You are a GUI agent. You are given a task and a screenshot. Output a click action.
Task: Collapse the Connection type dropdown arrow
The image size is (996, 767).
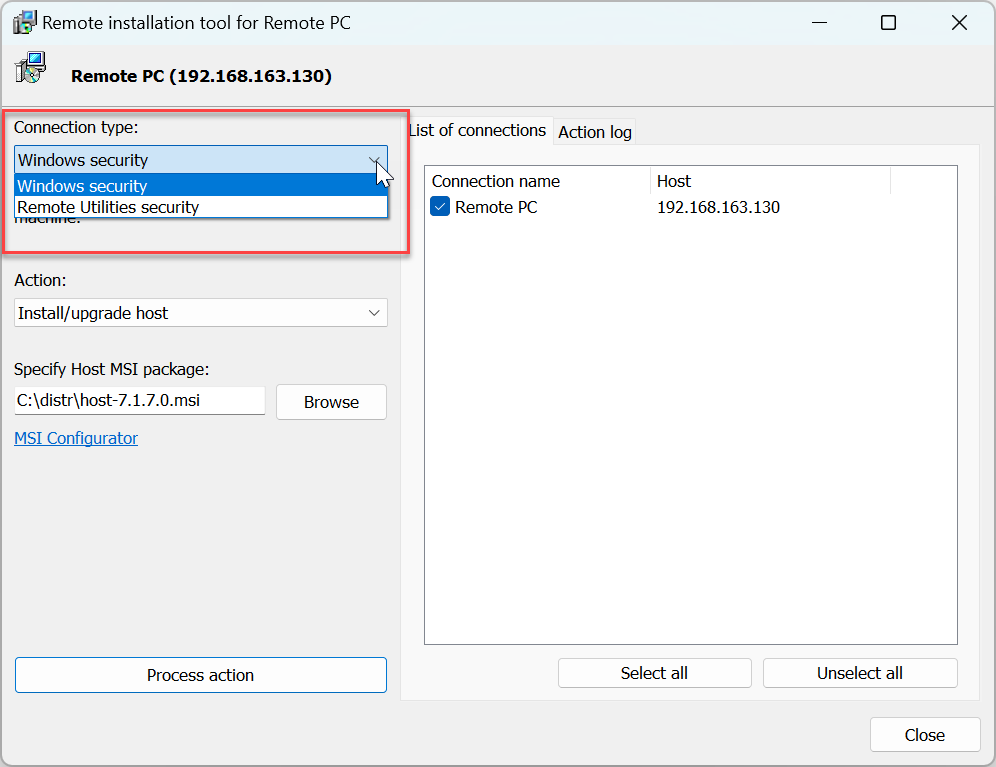click(x=374, y=160)
